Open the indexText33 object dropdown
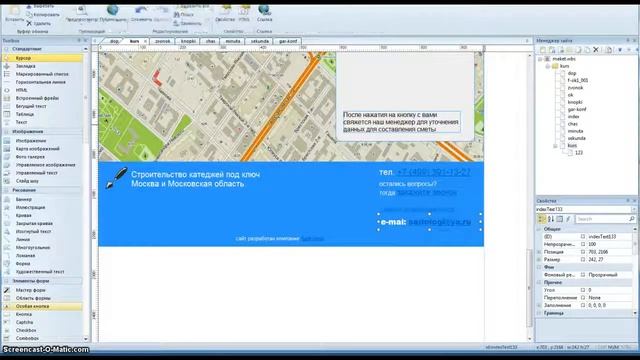Image resolution: width=640 pixels, height=360 pixels. pyautogui.click(x=633, y=209)
